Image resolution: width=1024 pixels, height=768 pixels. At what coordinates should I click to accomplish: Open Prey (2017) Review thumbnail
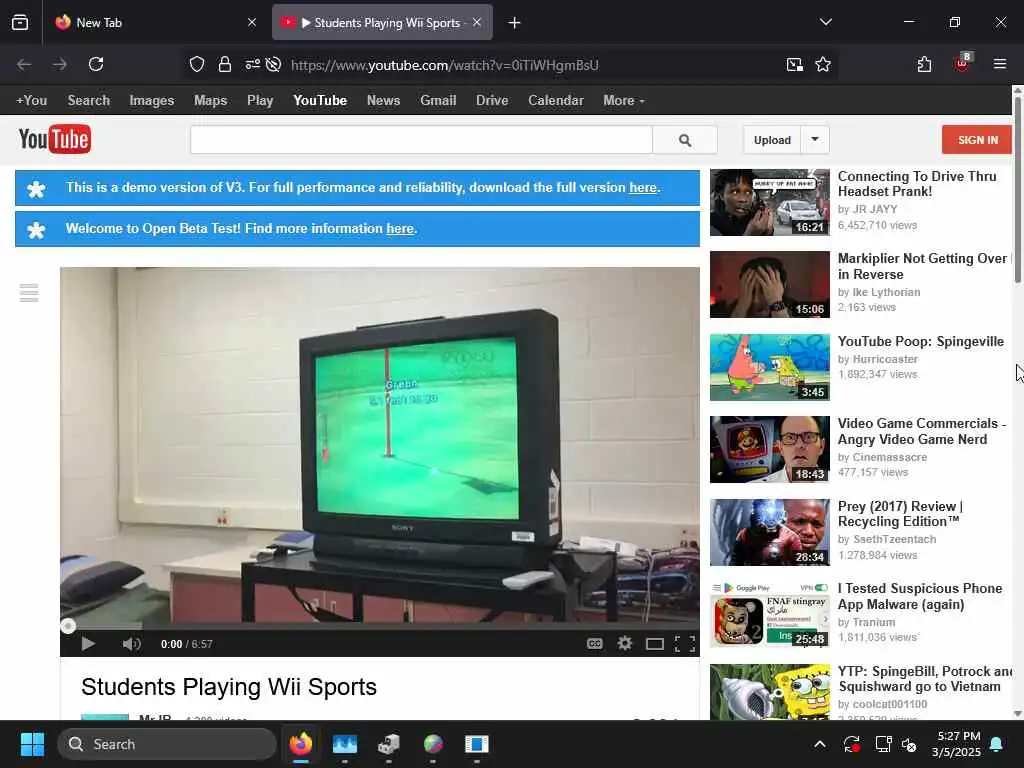coord(769,532)
